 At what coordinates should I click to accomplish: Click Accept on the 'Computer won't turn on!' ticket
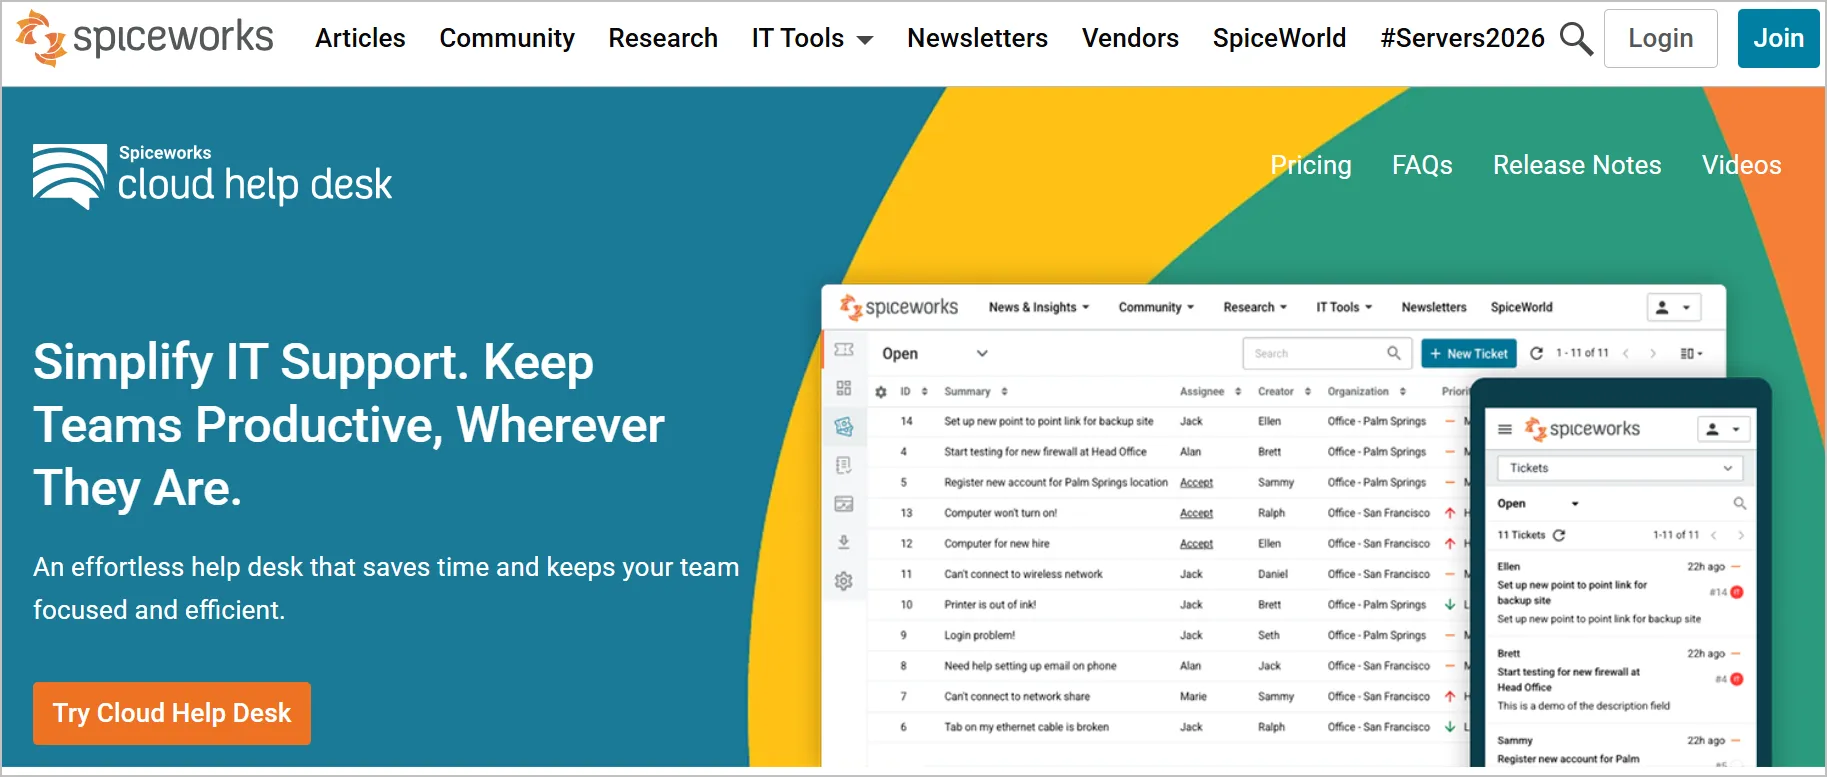pyautogui.click(x=1196, y=513)
